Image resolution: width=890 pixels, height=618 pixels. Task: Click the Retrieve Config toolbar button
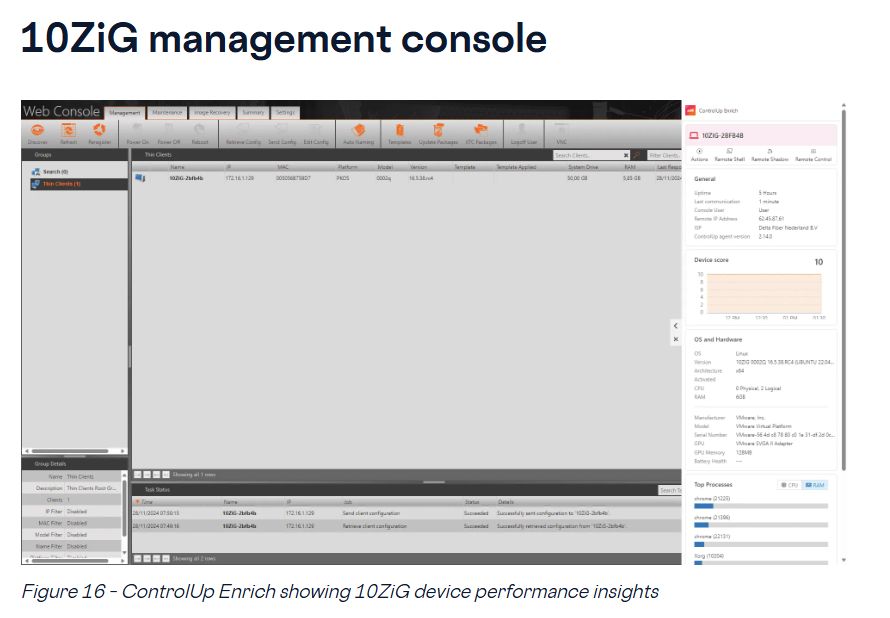click(244, 134)
